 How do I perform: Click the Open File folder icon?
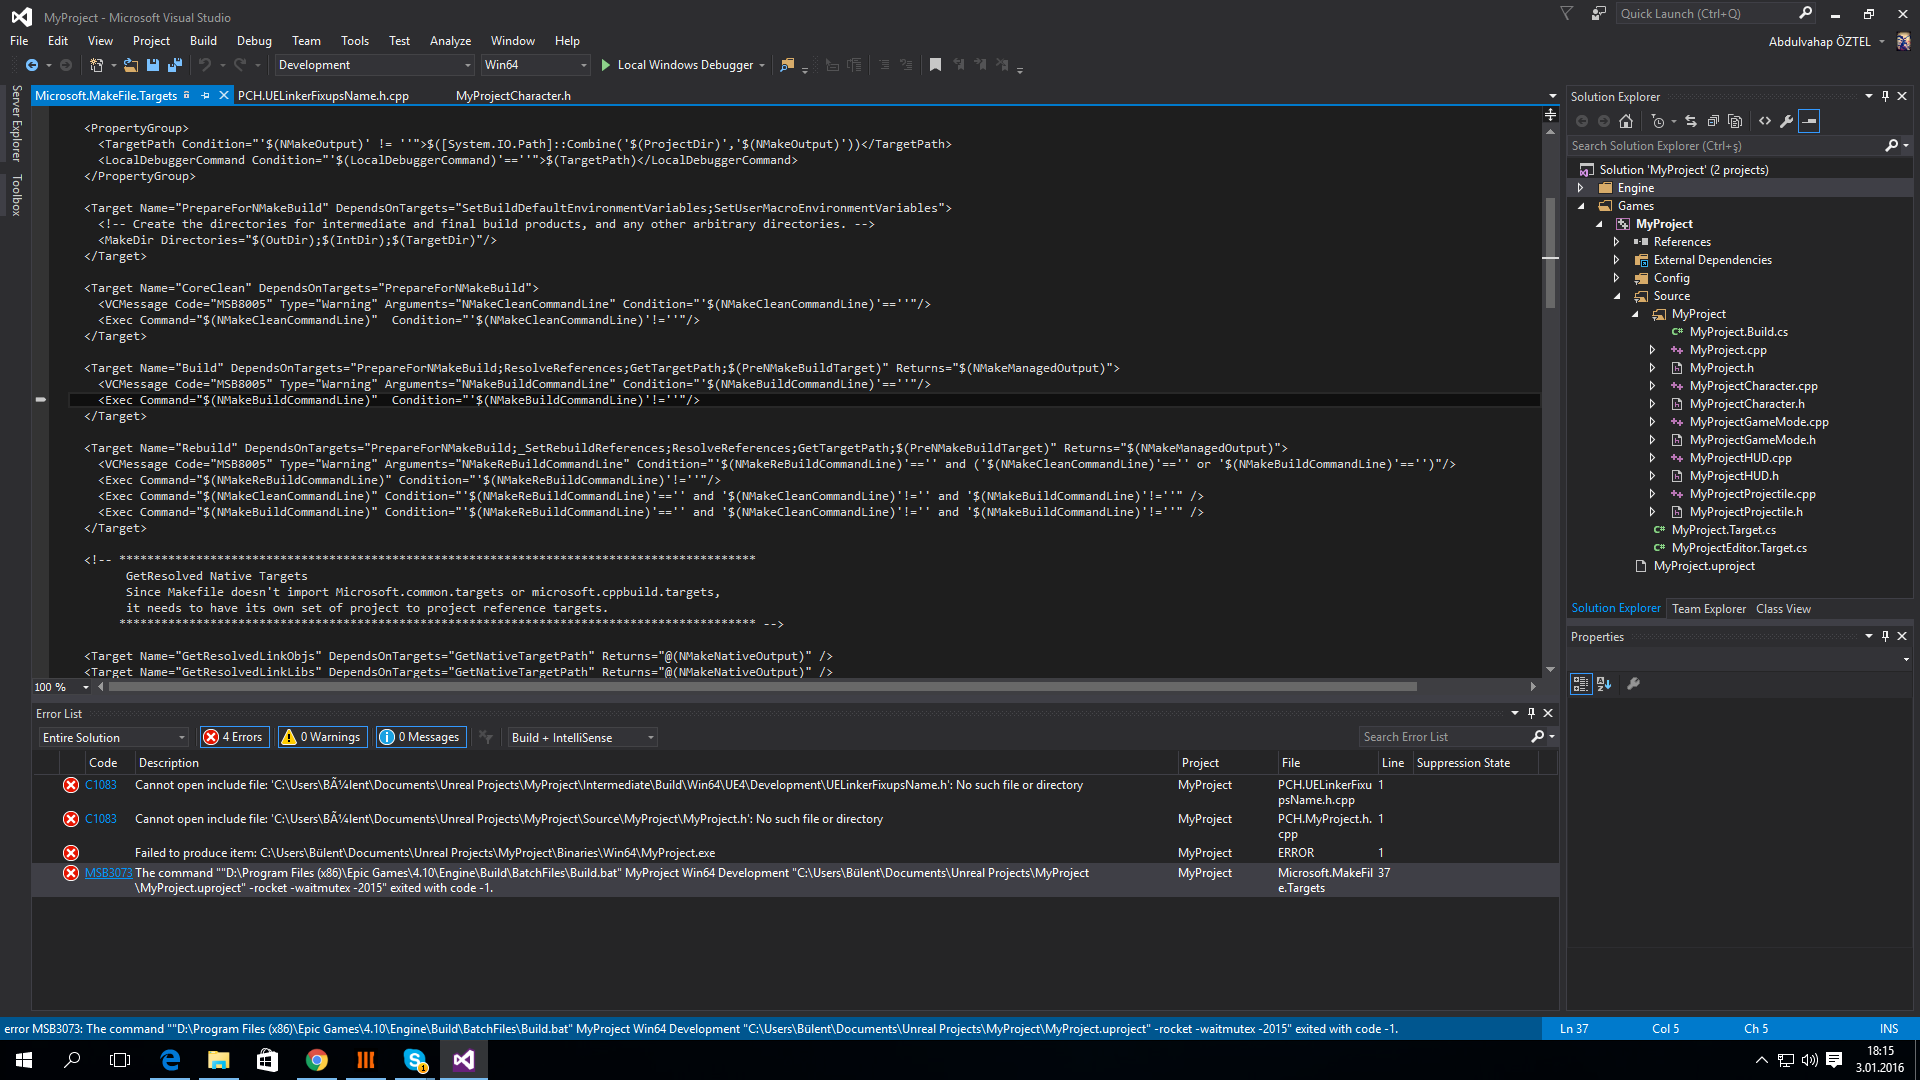point(131,65)
